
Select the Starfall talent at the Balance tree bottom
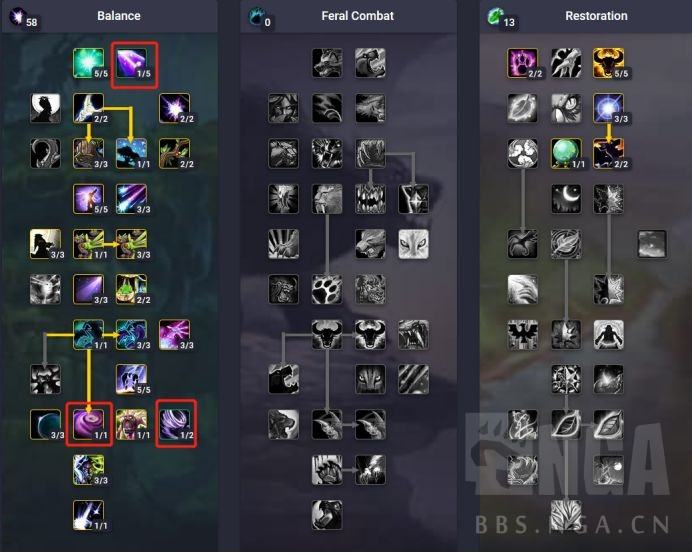89,515
